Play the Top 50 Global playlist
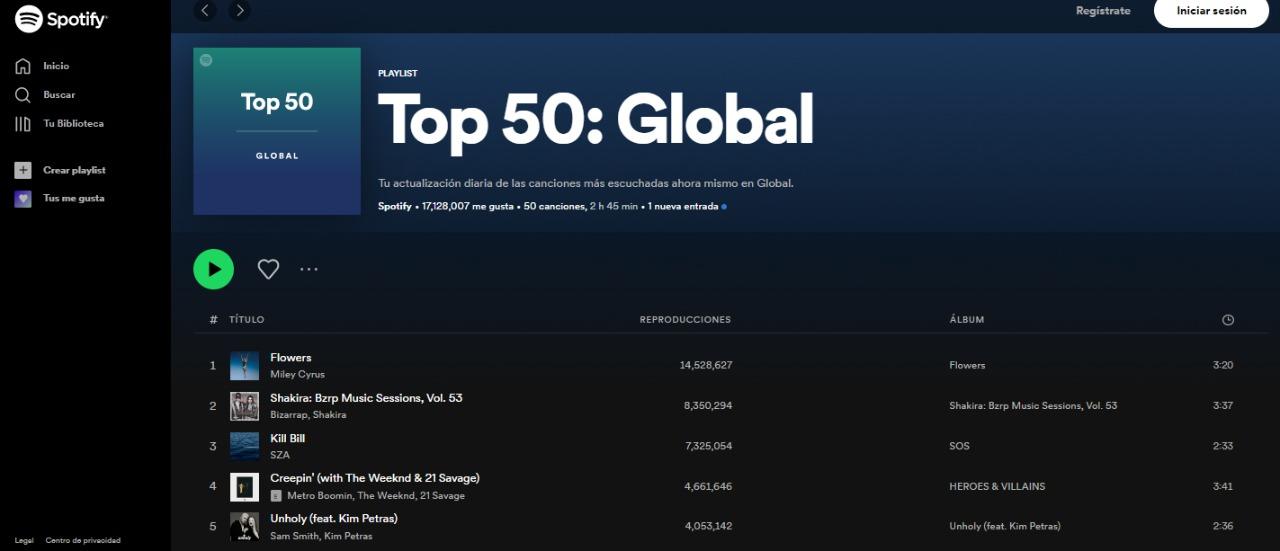1280x551 pixels. click(213, 269)
